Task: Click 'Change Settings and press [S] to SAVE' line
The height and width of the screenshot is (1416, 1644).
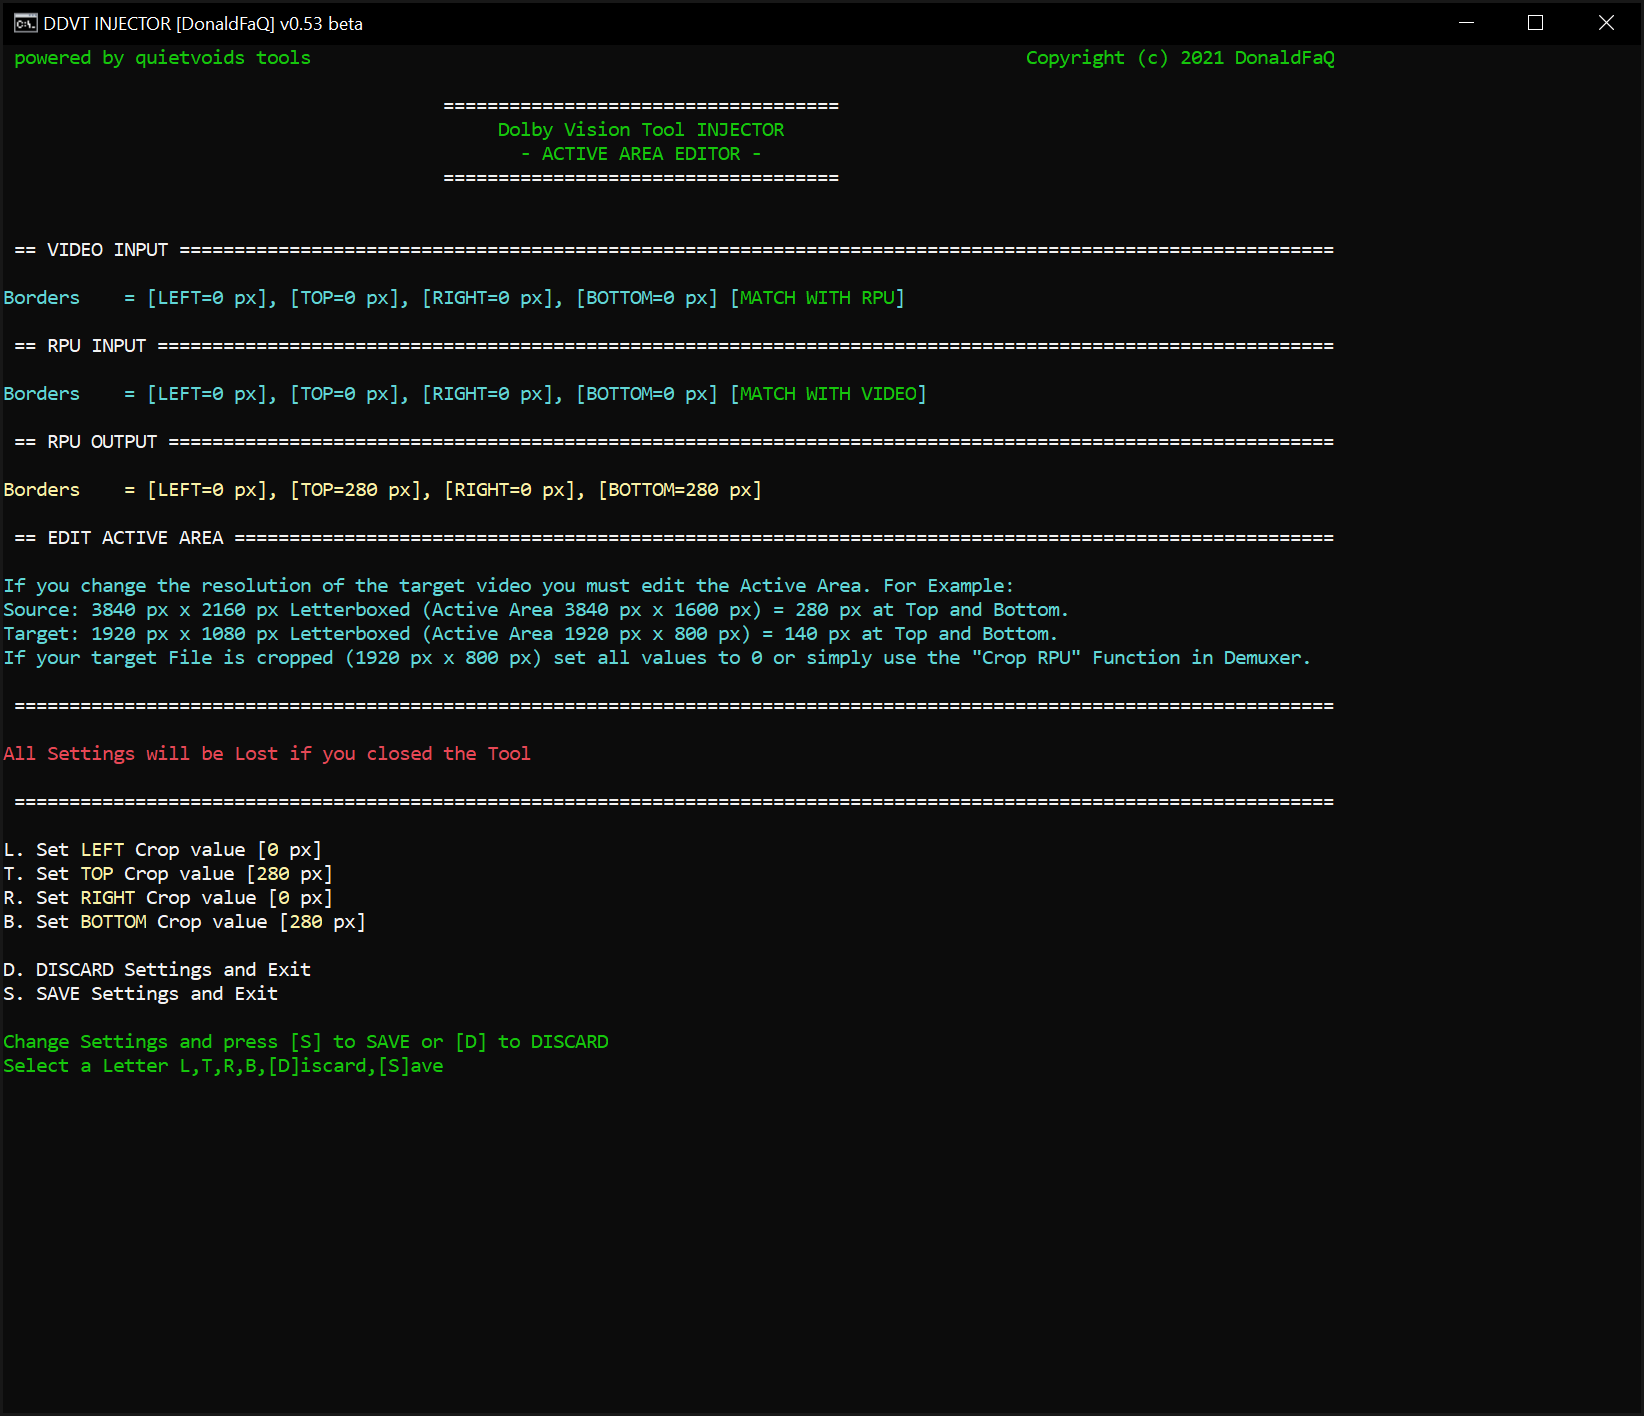Action: [x=306, y=1042]
